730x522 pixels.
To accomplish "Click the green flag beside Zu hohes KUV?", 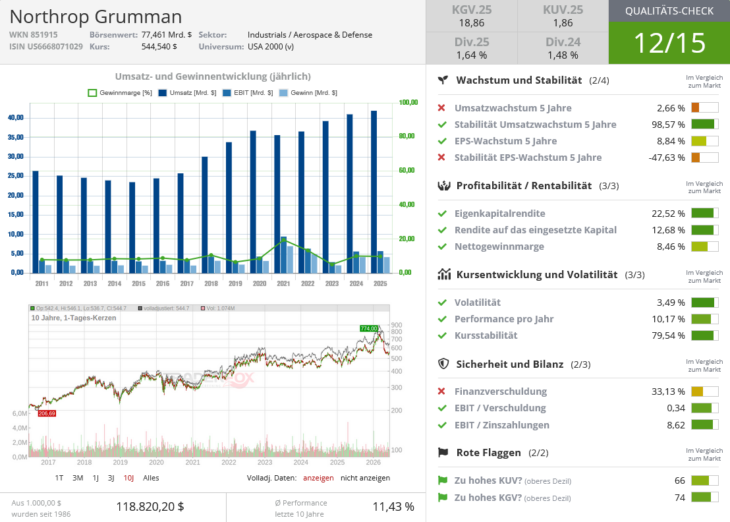I will click(x=443, y=480).
